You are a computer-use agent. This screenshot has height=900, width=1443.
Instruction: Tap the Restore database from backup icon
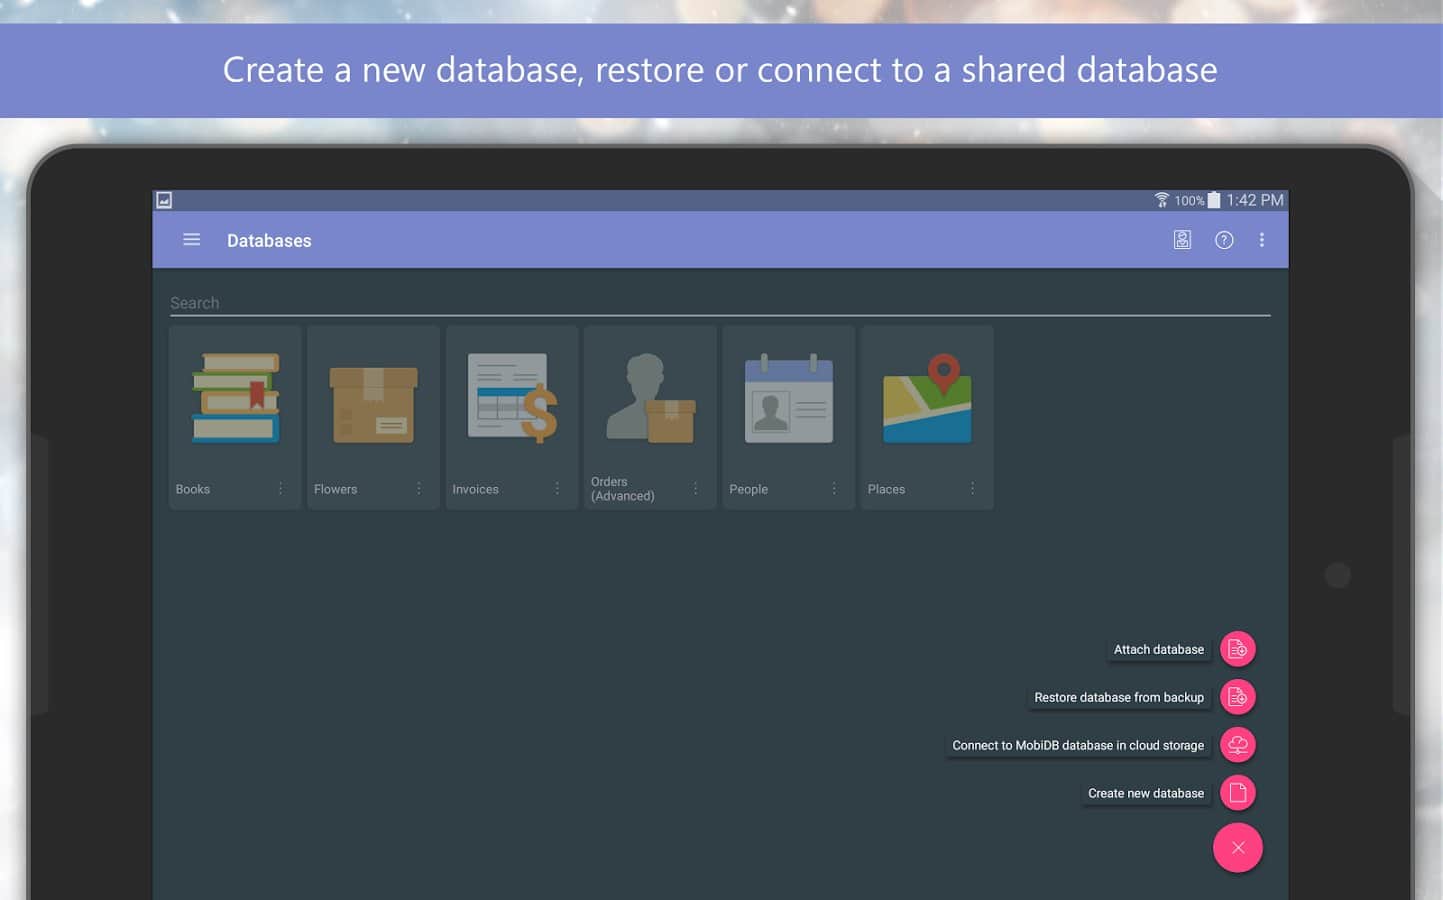coord(1237,697)
